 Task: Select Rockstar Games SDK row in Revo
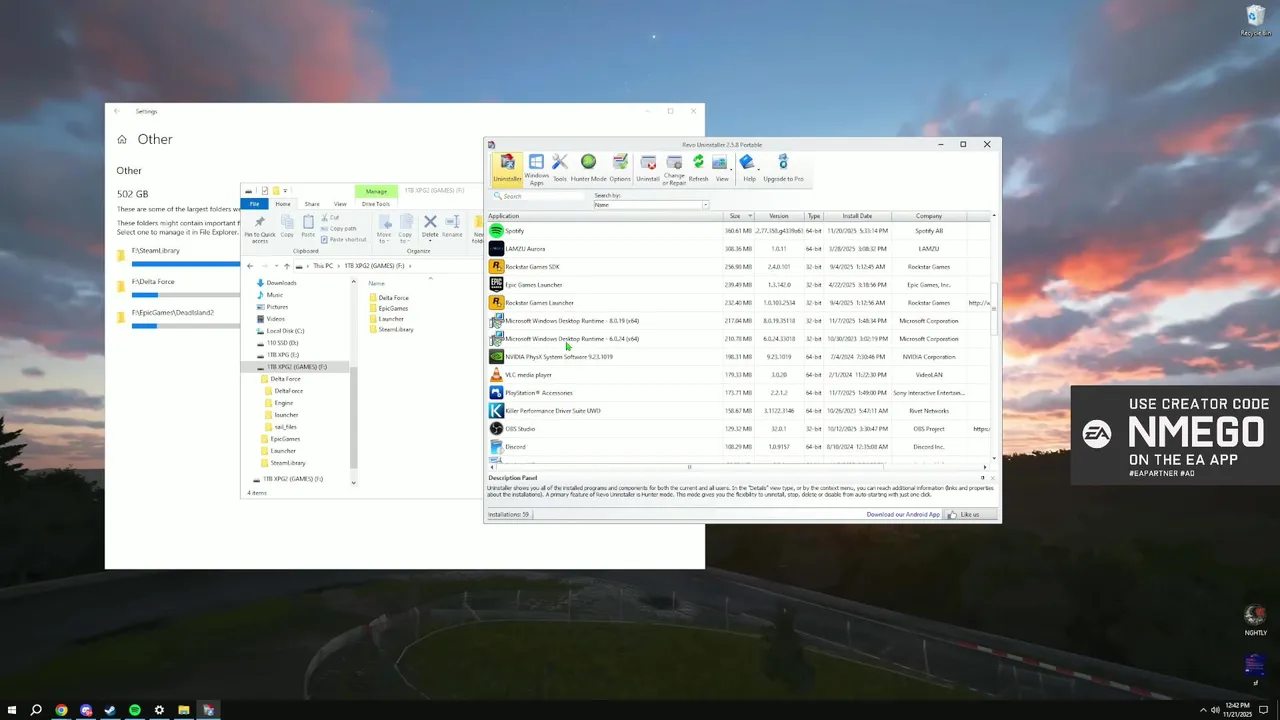(739, 267)
